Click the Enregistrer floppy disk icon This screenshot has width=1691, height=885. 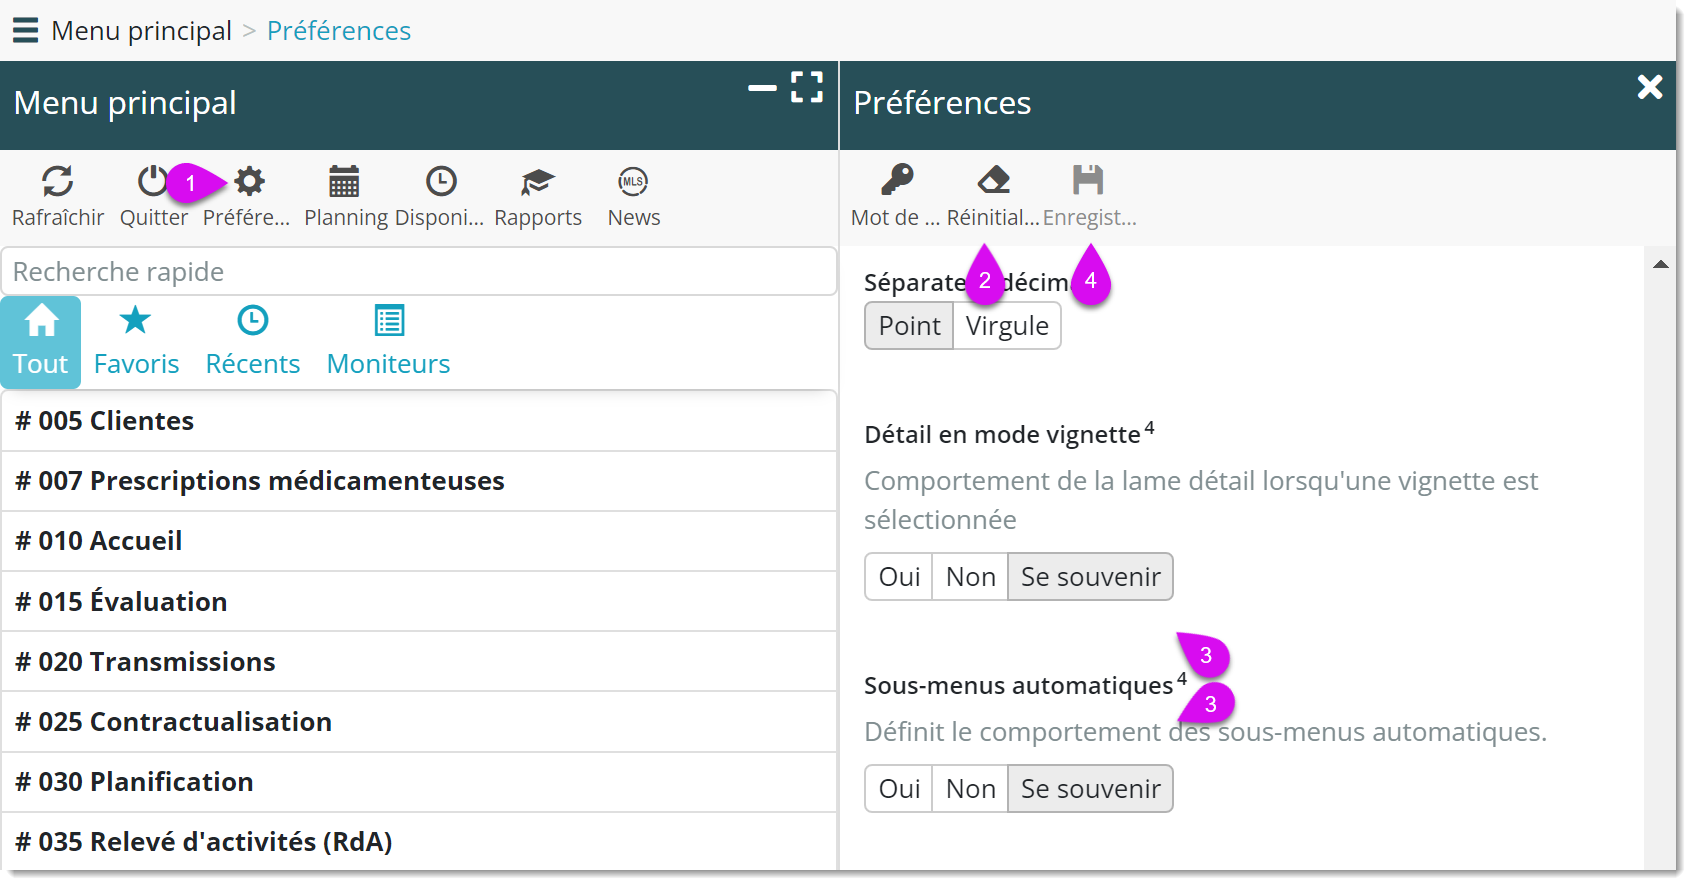coord(1088,180)
